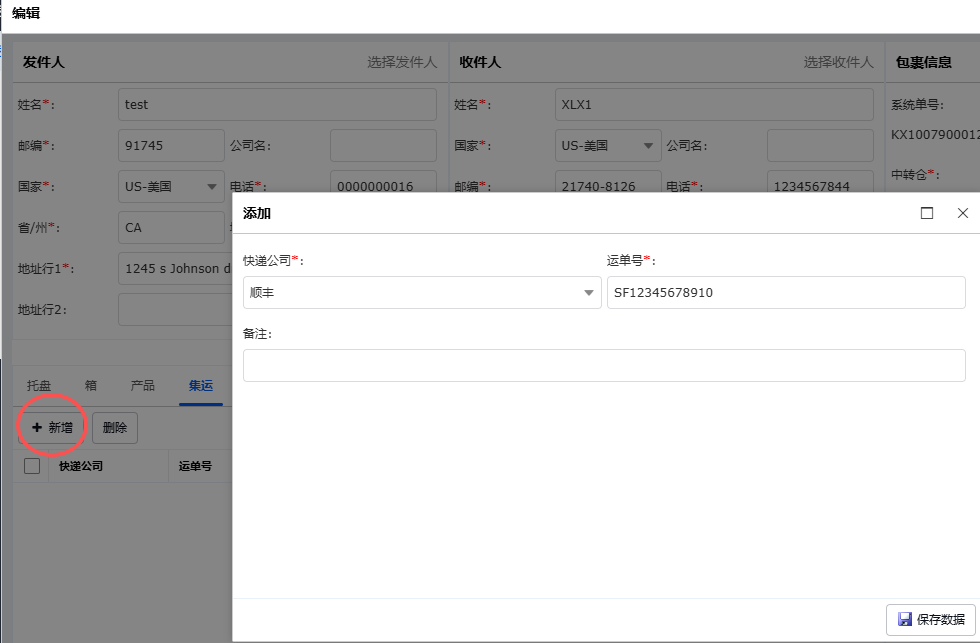Viewport: 980px width, 643px height.
Task: Switch to the 托盘 tab
Action: 38,386
